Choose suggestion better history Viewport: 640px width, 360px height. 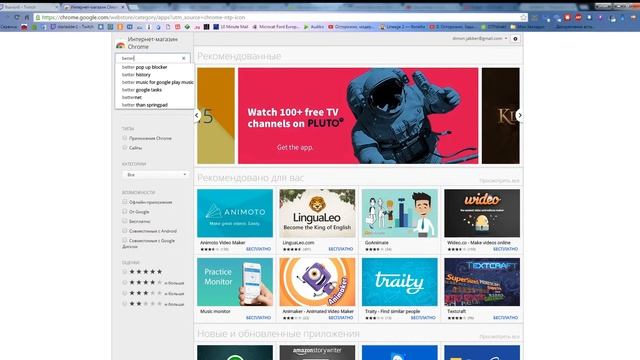pyautogui.click(x=155, y=75)
